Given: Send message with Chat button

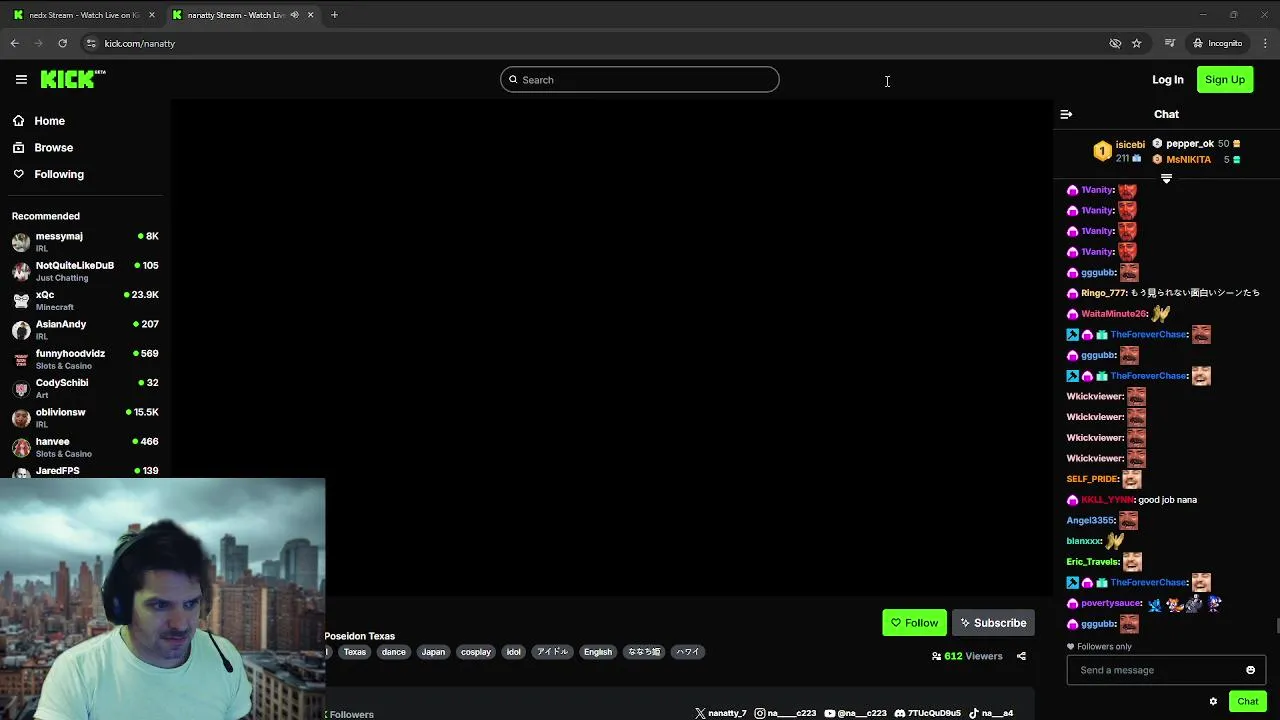Looking at the screenshot, I should point(1247,701).
